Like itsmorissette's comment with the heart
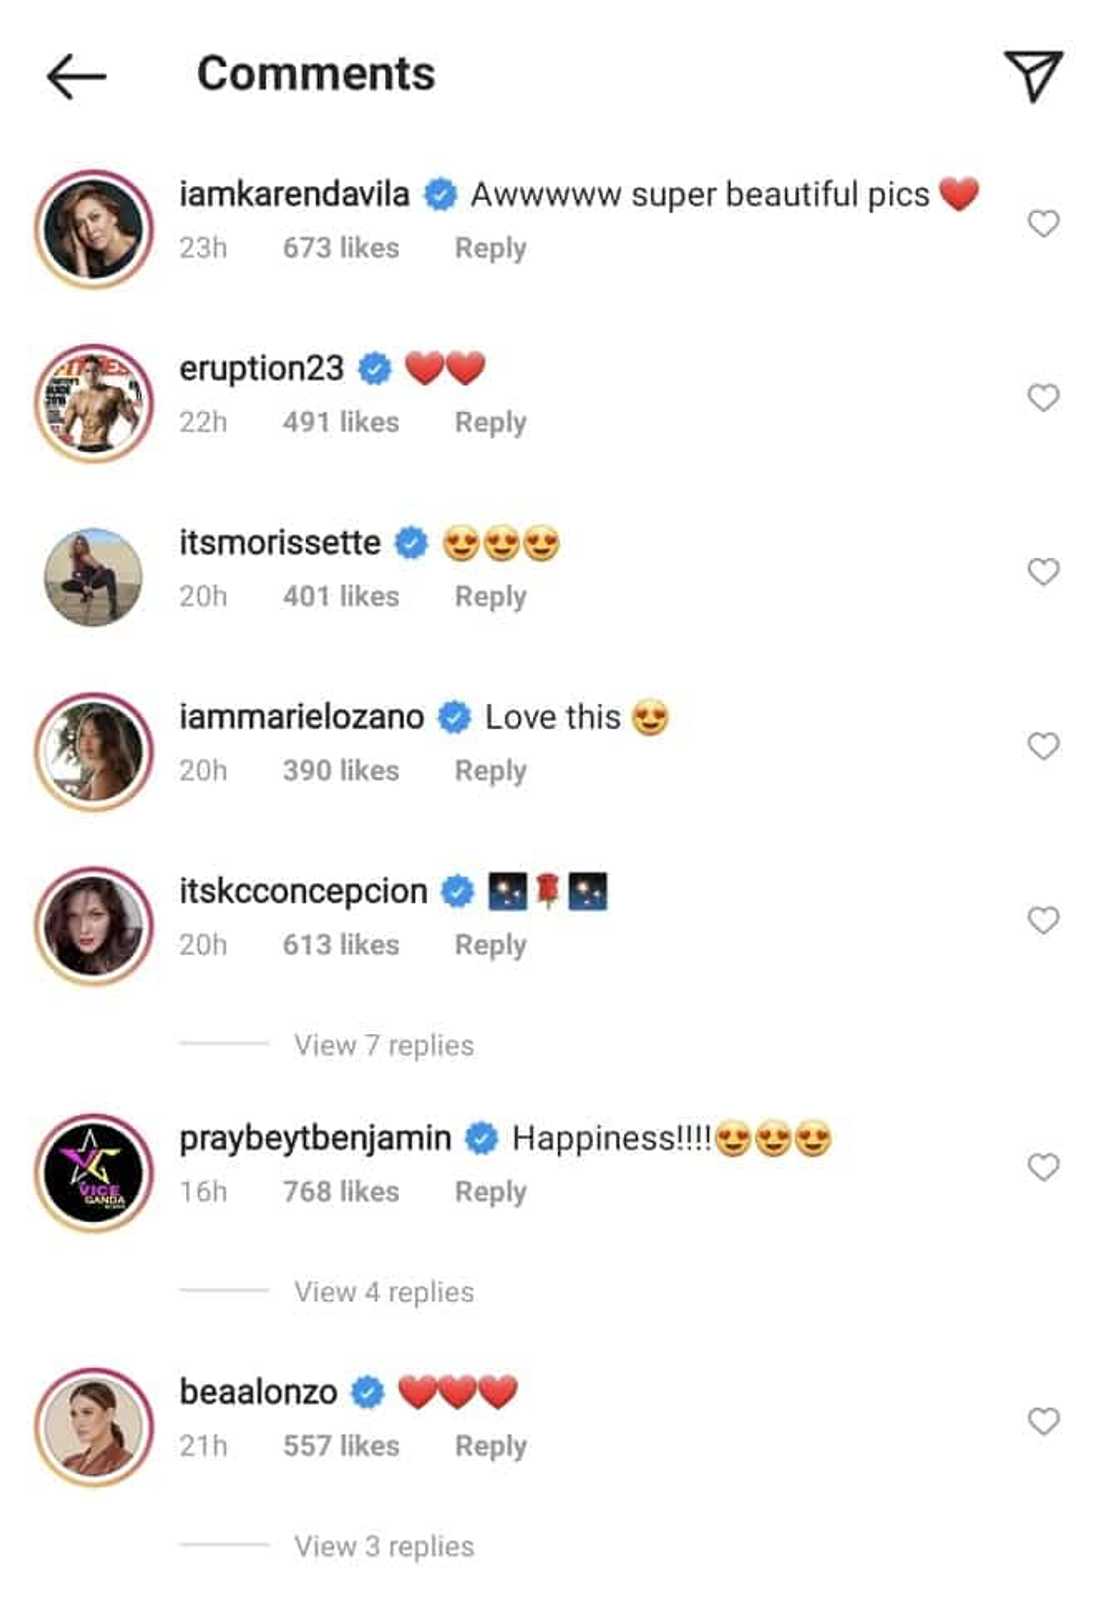 click(x=1043, y=572)
